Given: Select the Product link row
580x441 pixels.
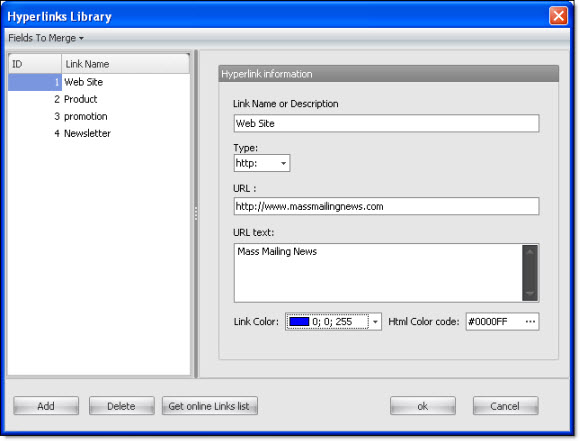Looking at the screenshot, I should [99, 99].
